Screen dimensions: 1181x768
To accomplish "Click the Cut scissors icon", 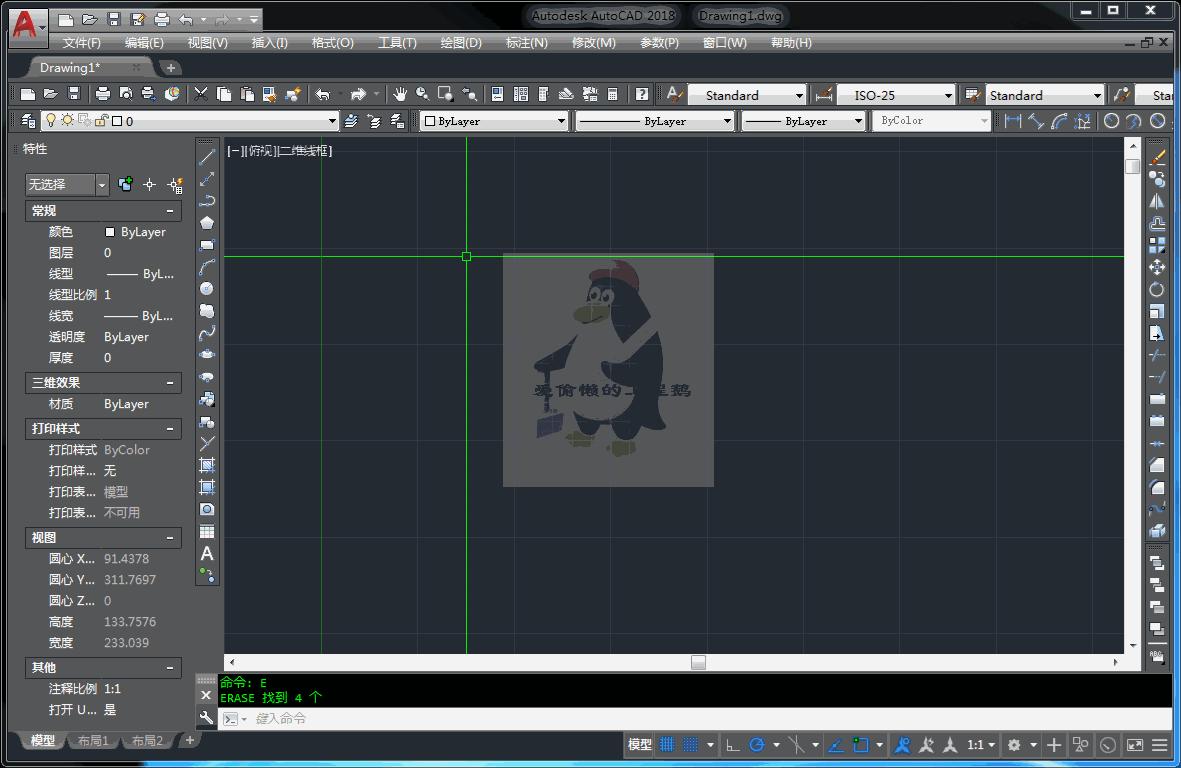I will (x=201, y=94).
